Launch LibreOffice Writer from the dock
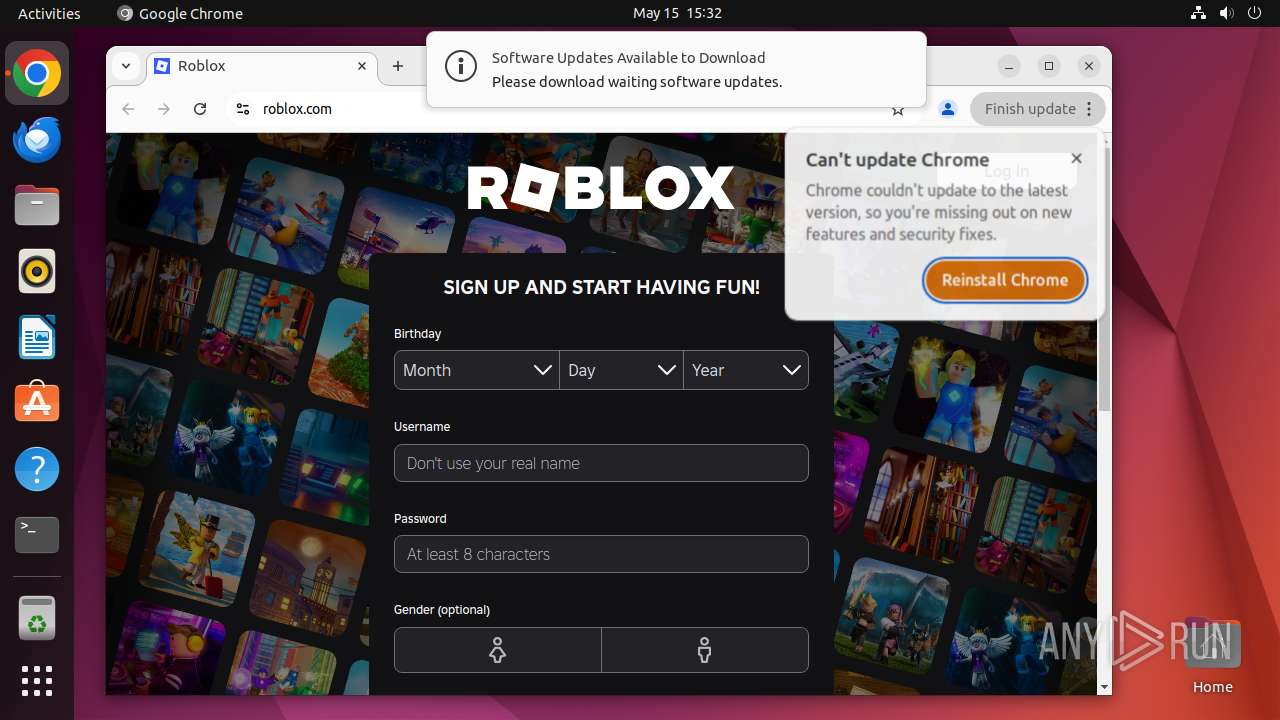1280x720 pixels. click(37, 337)
